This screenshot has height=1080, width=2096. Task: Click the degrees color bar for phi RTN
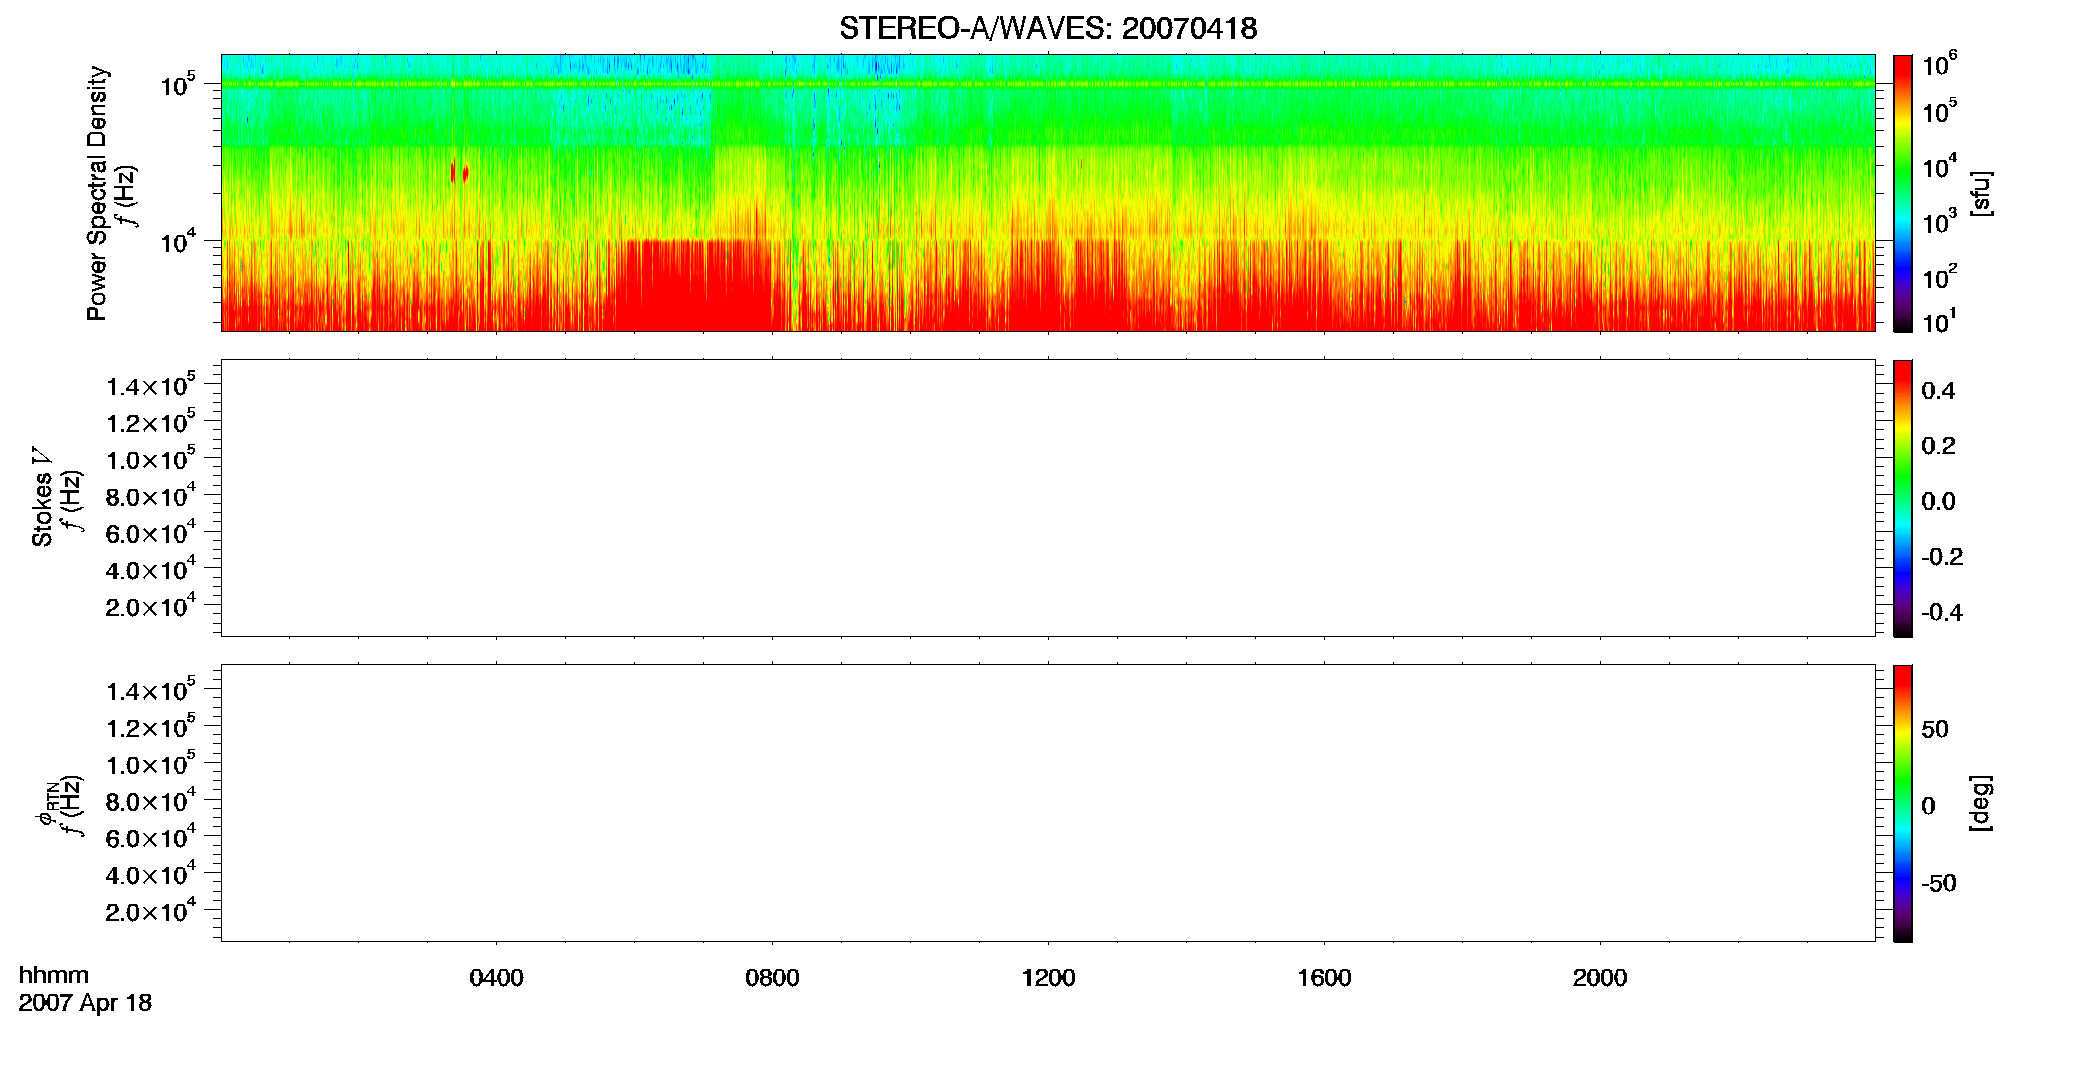click(1903, 803)
